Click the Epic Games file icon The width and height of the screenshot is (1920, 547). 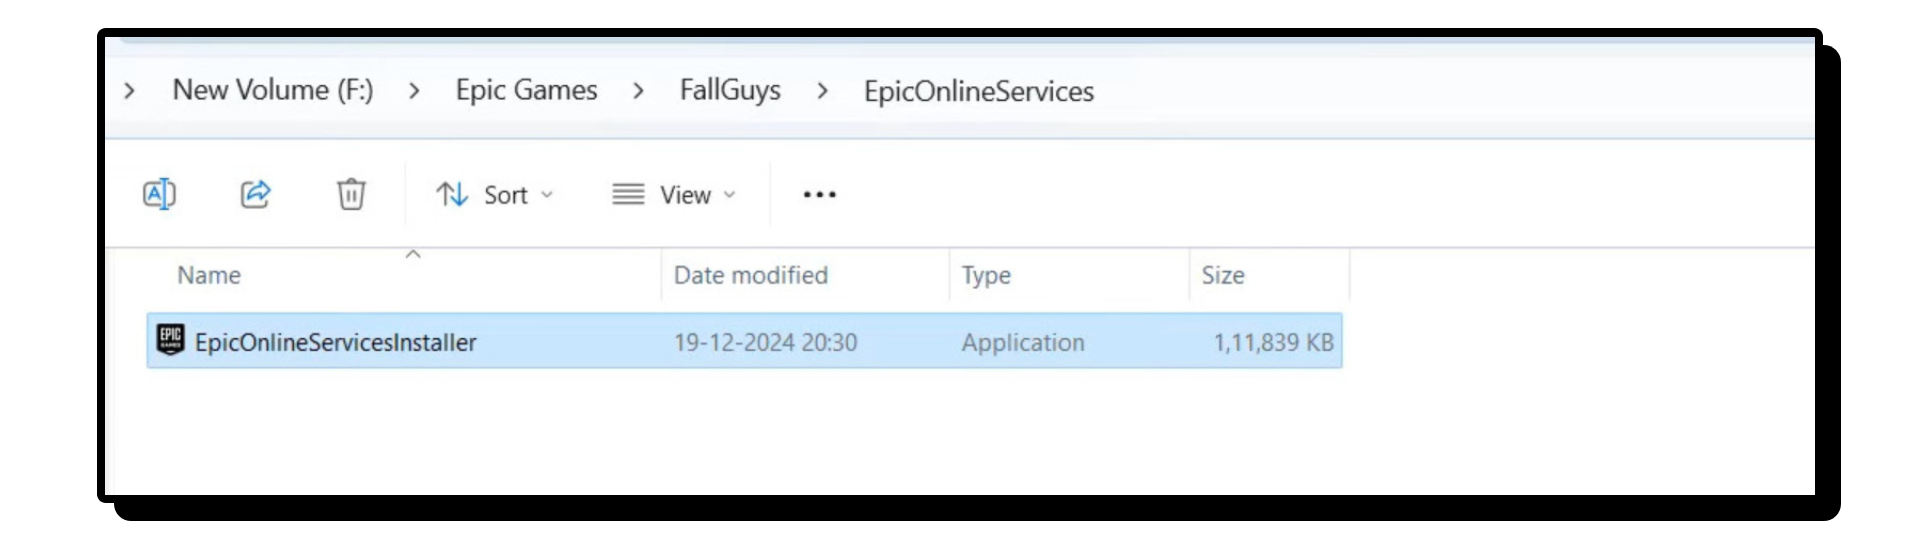pos(171,341)
